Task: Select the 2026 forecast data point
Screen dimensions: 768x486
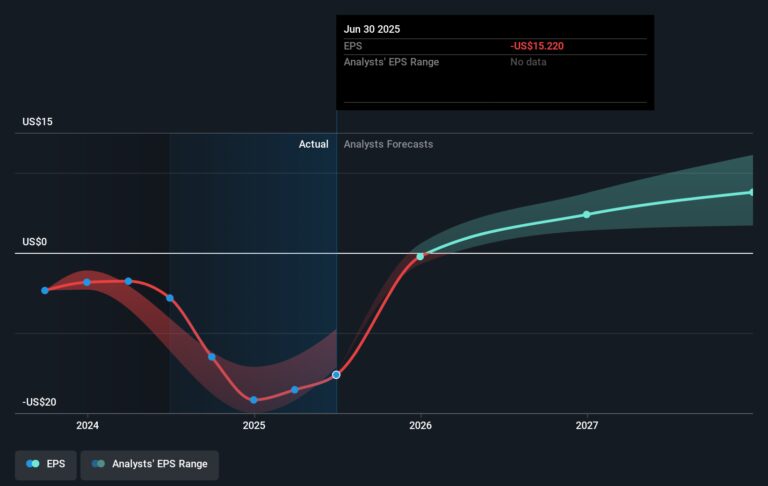Action: click(x=420, y=256)
